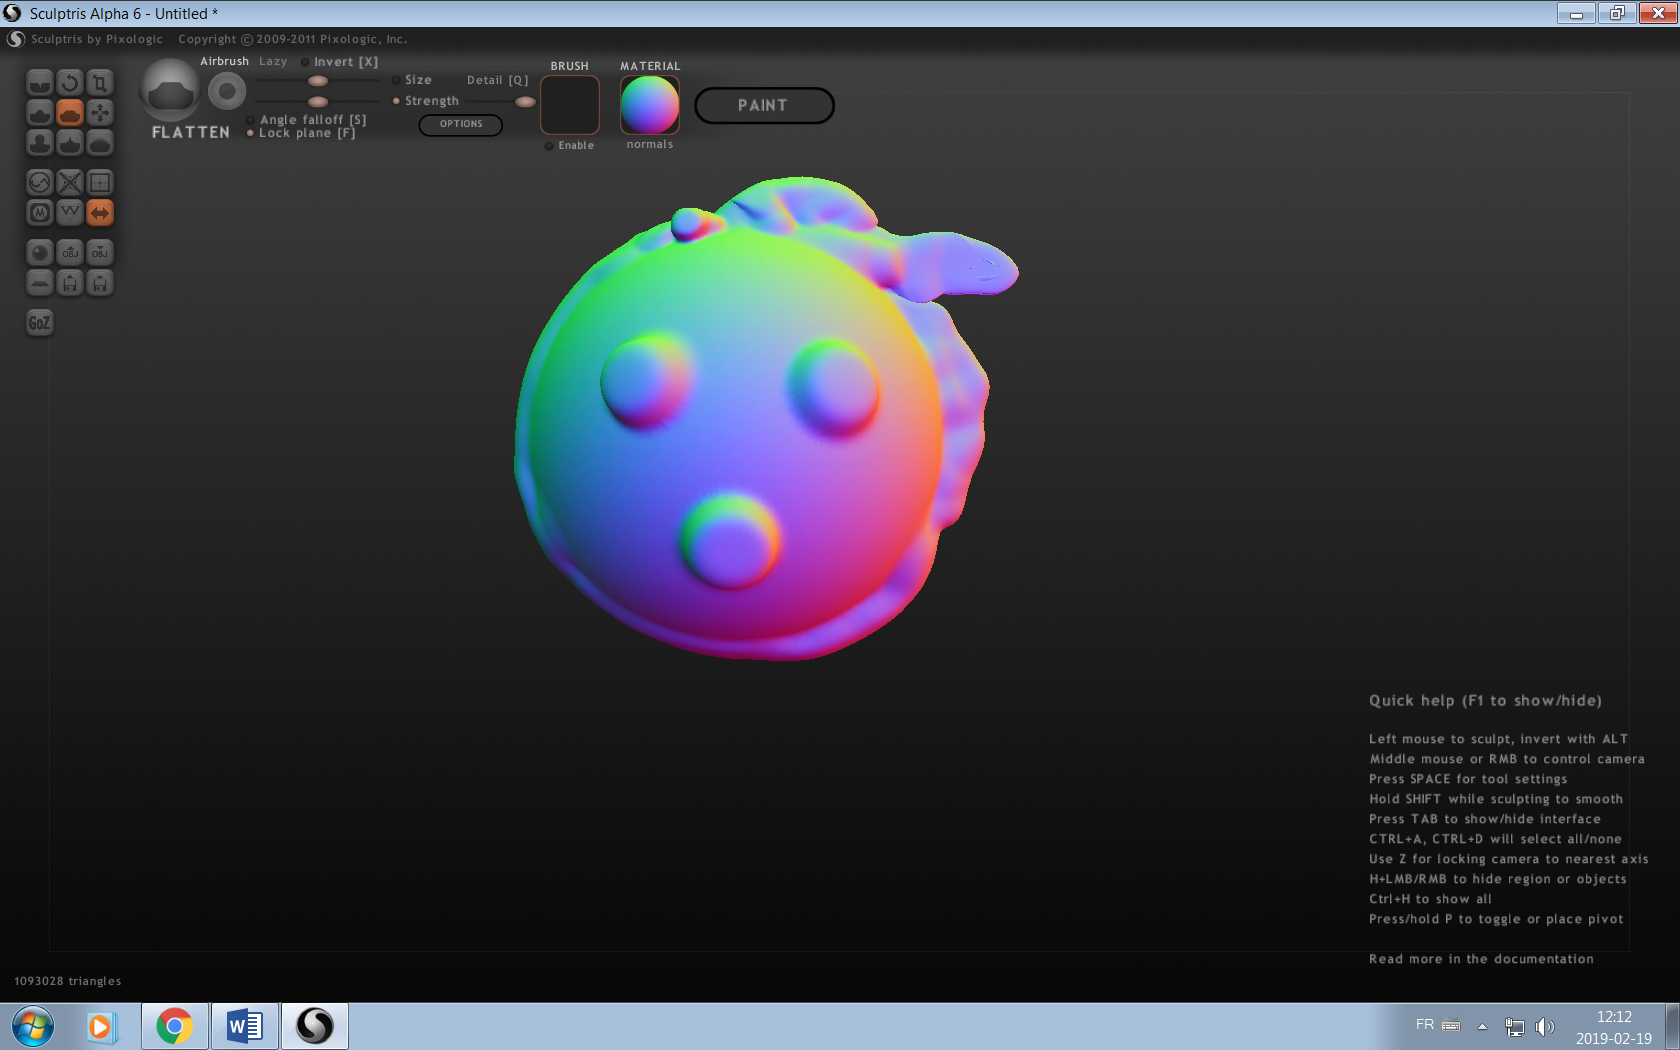Viewport: 1680px width, 1050px height.
Task: Select the Crease sculpting tool
Action: coord(40,82)
